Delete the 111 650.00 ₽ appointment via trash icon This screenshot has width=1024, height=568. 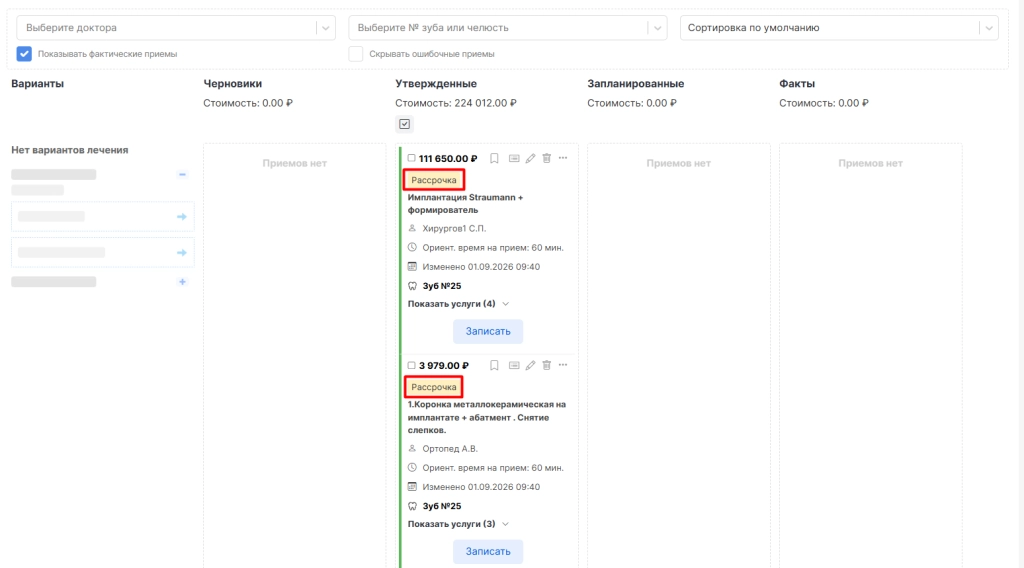tap(547, 159)
